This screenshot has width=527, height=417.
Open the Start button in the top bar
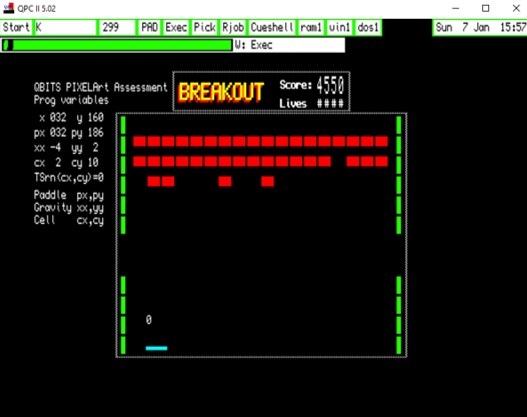point(16,27)
